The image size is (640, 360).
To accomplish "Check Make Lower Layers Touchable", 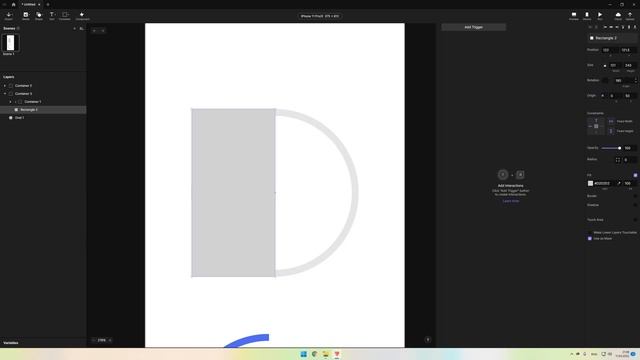I will pyautogui.click(x=589, y=233).
